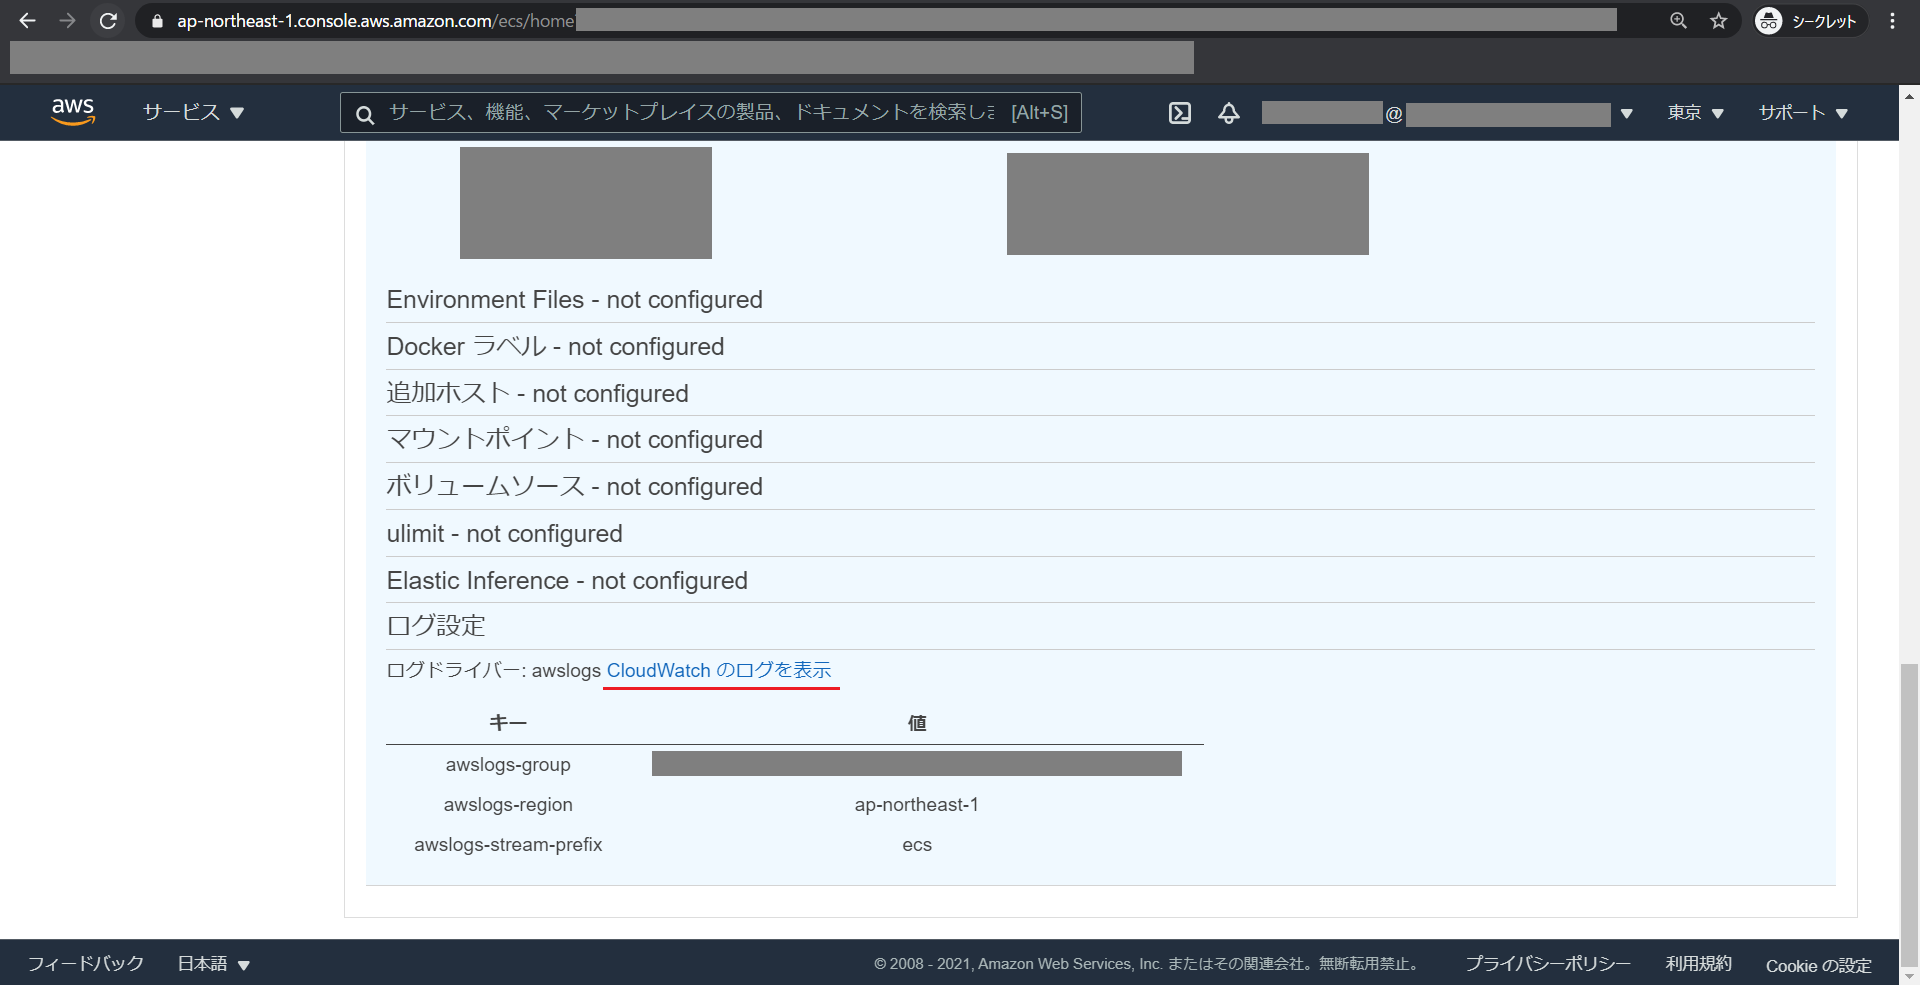Viewport: 1920px width, 985px height.
Task: Click the AWS logo in the header
Action: coord(72,112)
